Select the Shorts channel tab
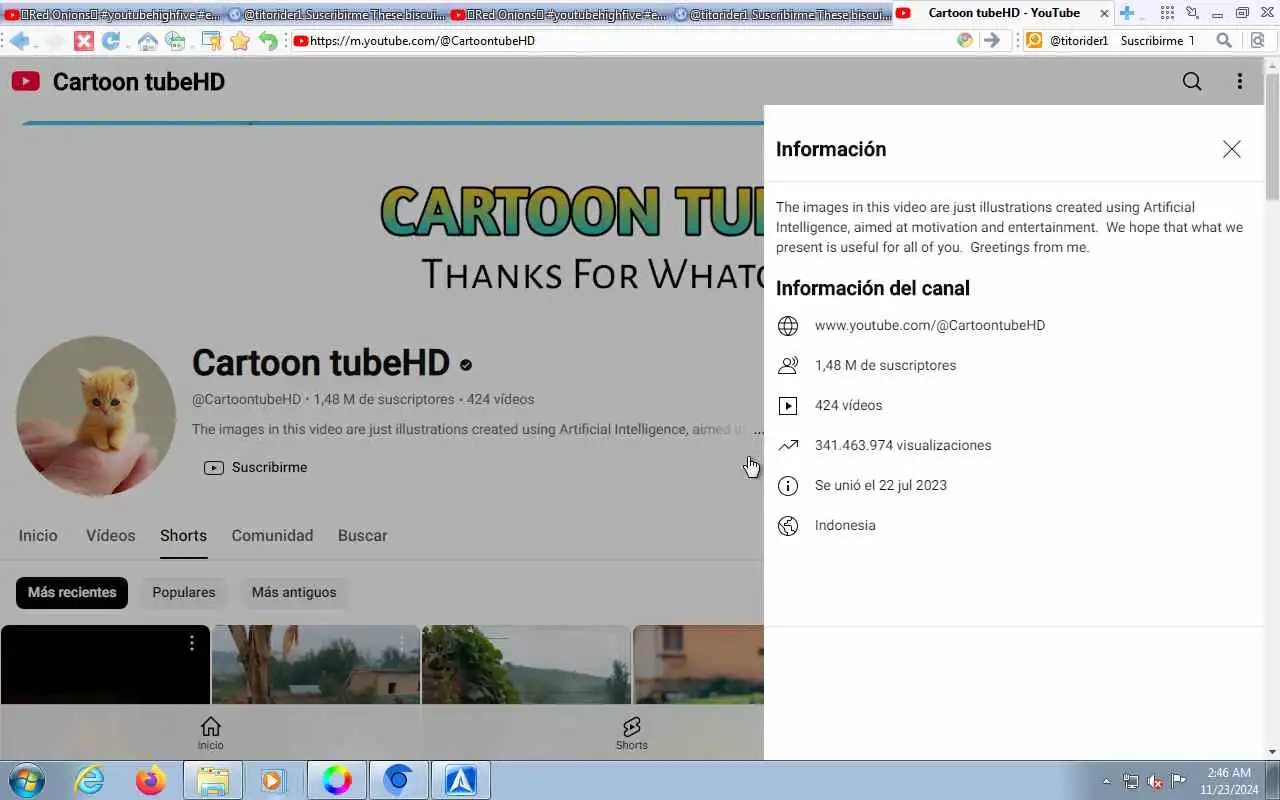 tap(183, 536)
